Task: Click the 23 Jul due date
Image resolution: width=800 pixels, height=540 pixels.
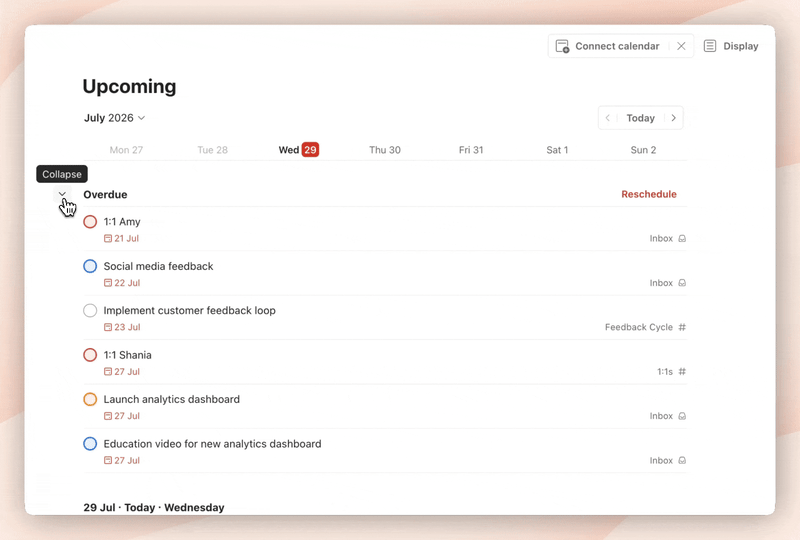Action: [127, 327]
